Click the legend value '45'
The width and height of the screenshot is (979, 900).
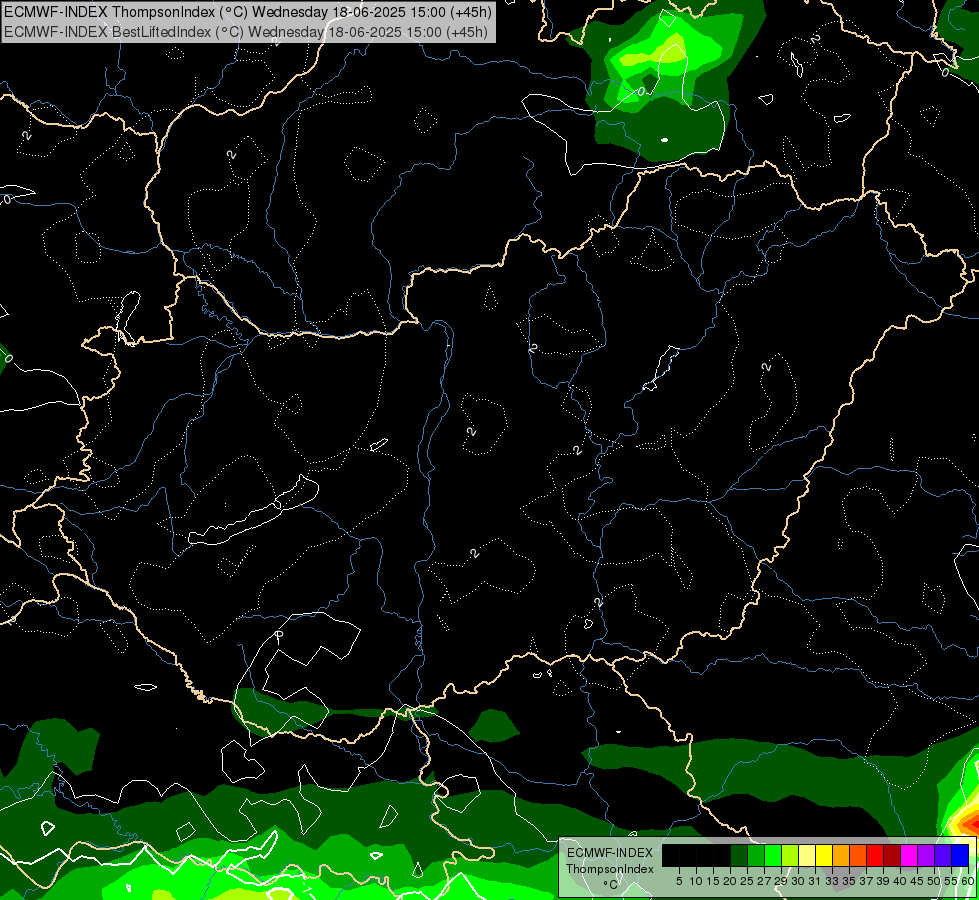[x=917, y=881]
